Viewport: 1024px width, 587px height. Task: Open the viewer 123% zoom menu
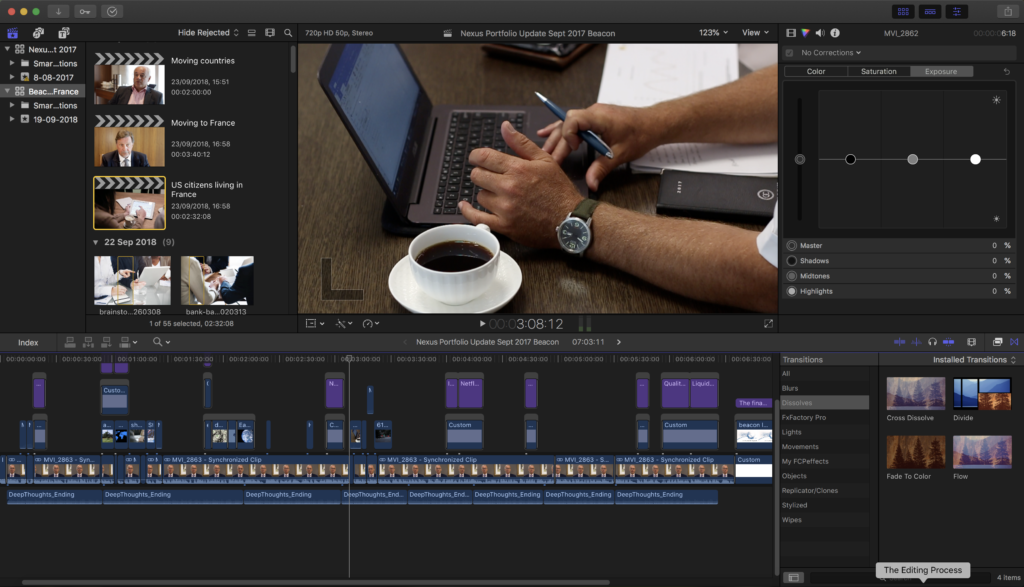coord(712,31)
